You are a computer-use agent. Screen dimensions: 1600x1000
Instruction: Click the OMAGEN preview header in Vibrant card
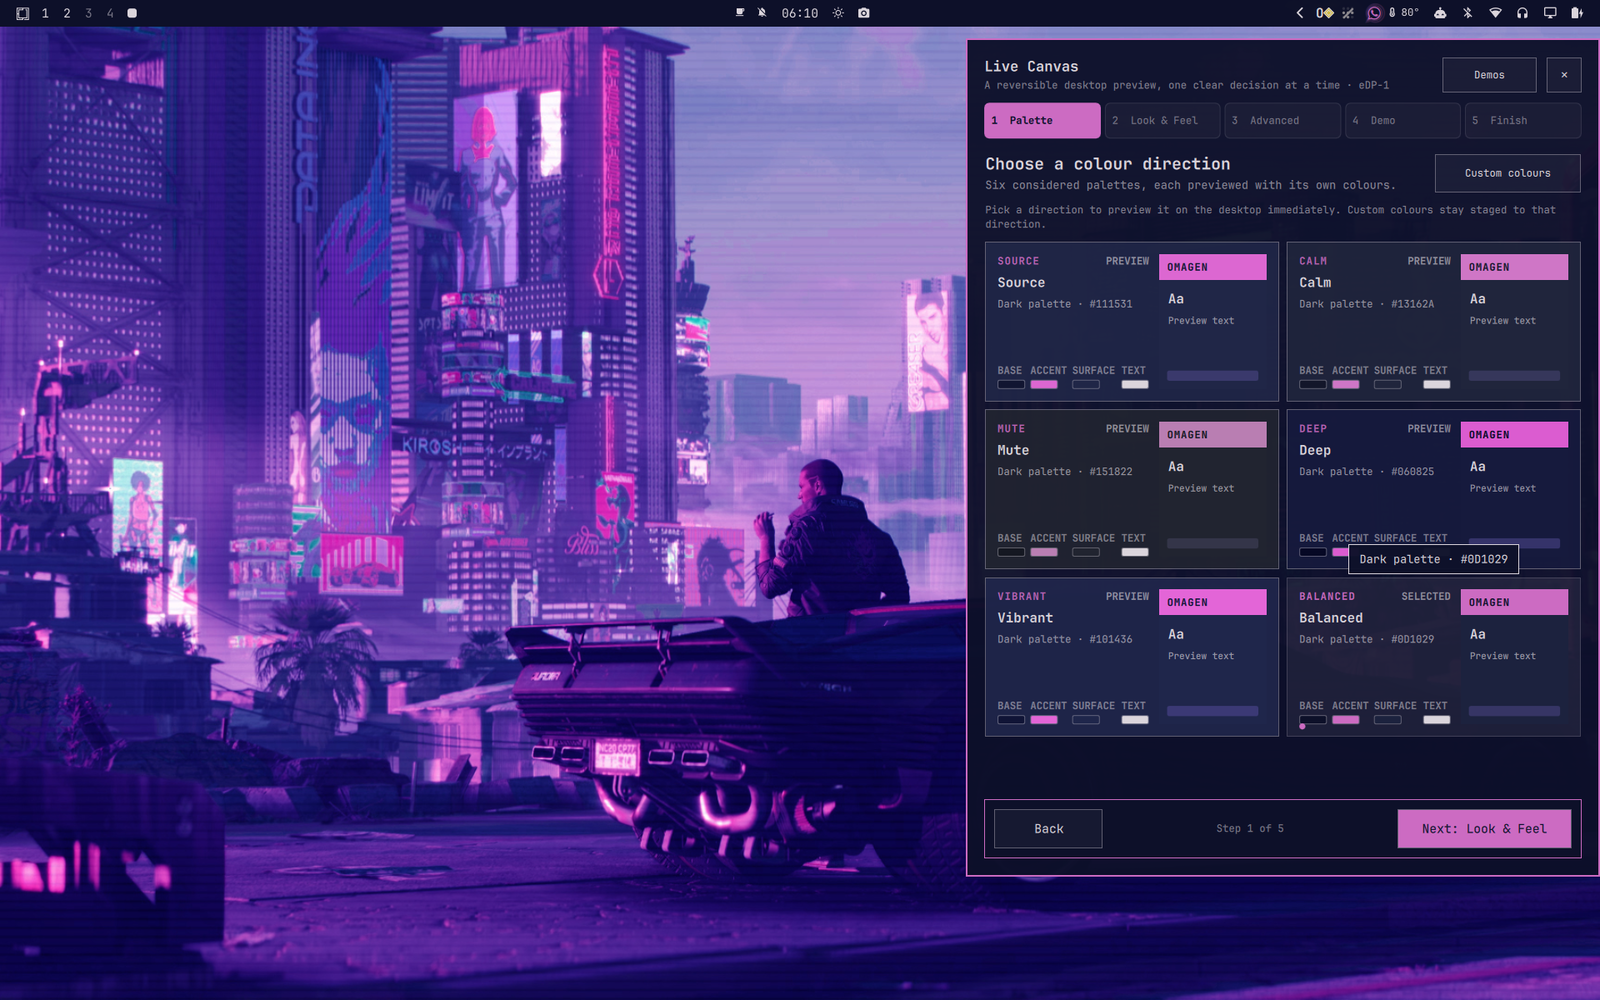click(x=1212, y=602)
